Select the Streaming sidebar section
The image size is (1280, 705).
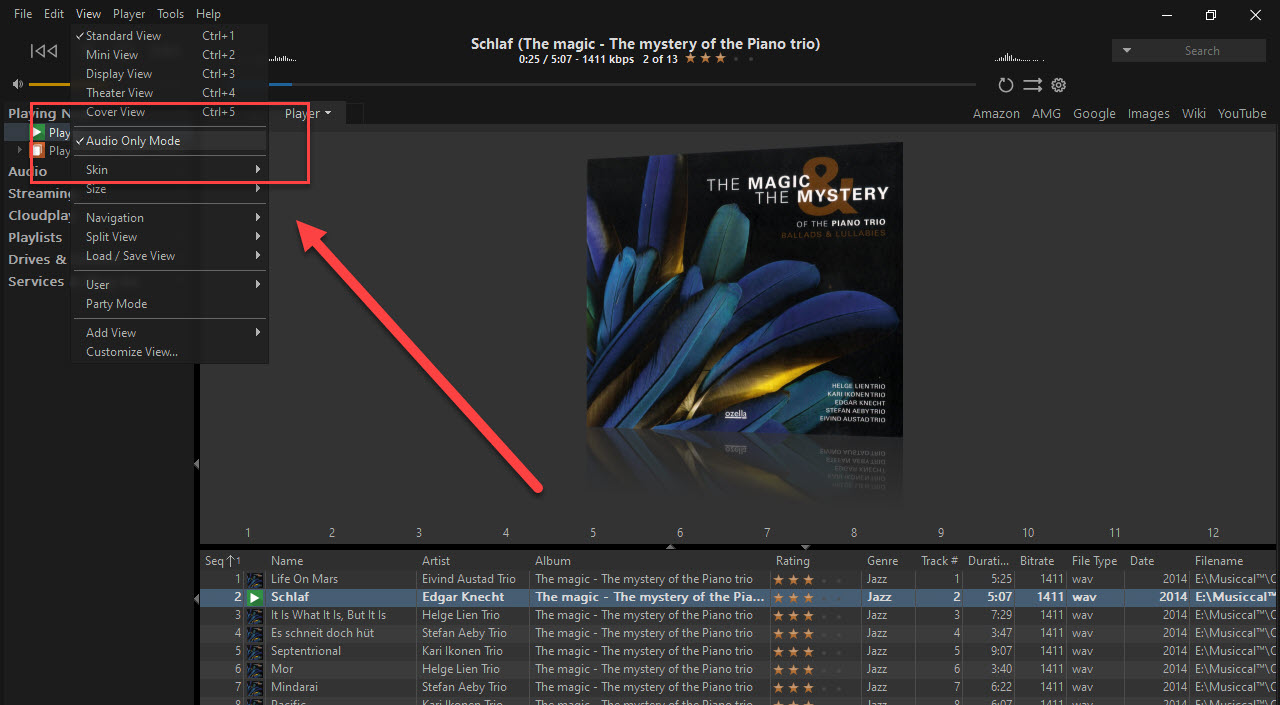pyautogui.click(x=40, y=194)
